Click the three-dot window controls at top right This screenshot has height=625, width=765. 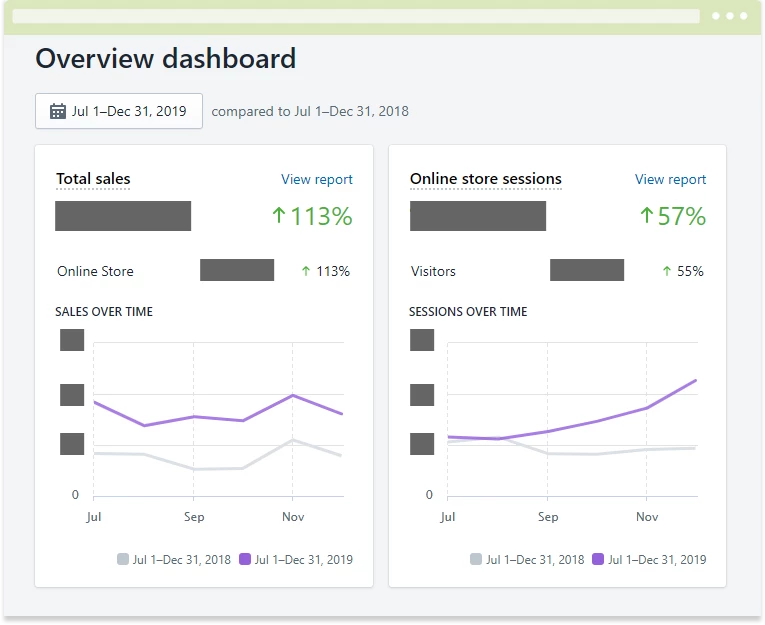coord(729,16)
